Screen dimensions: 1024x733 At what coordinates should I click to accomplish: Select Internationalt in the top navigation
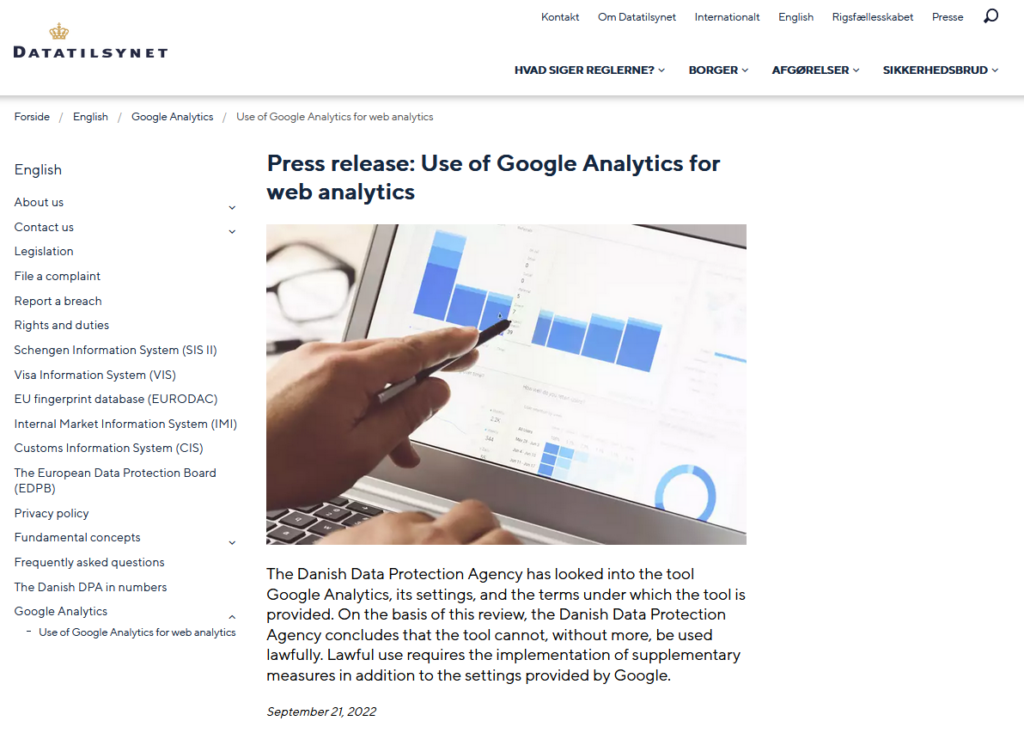point(727,17)
